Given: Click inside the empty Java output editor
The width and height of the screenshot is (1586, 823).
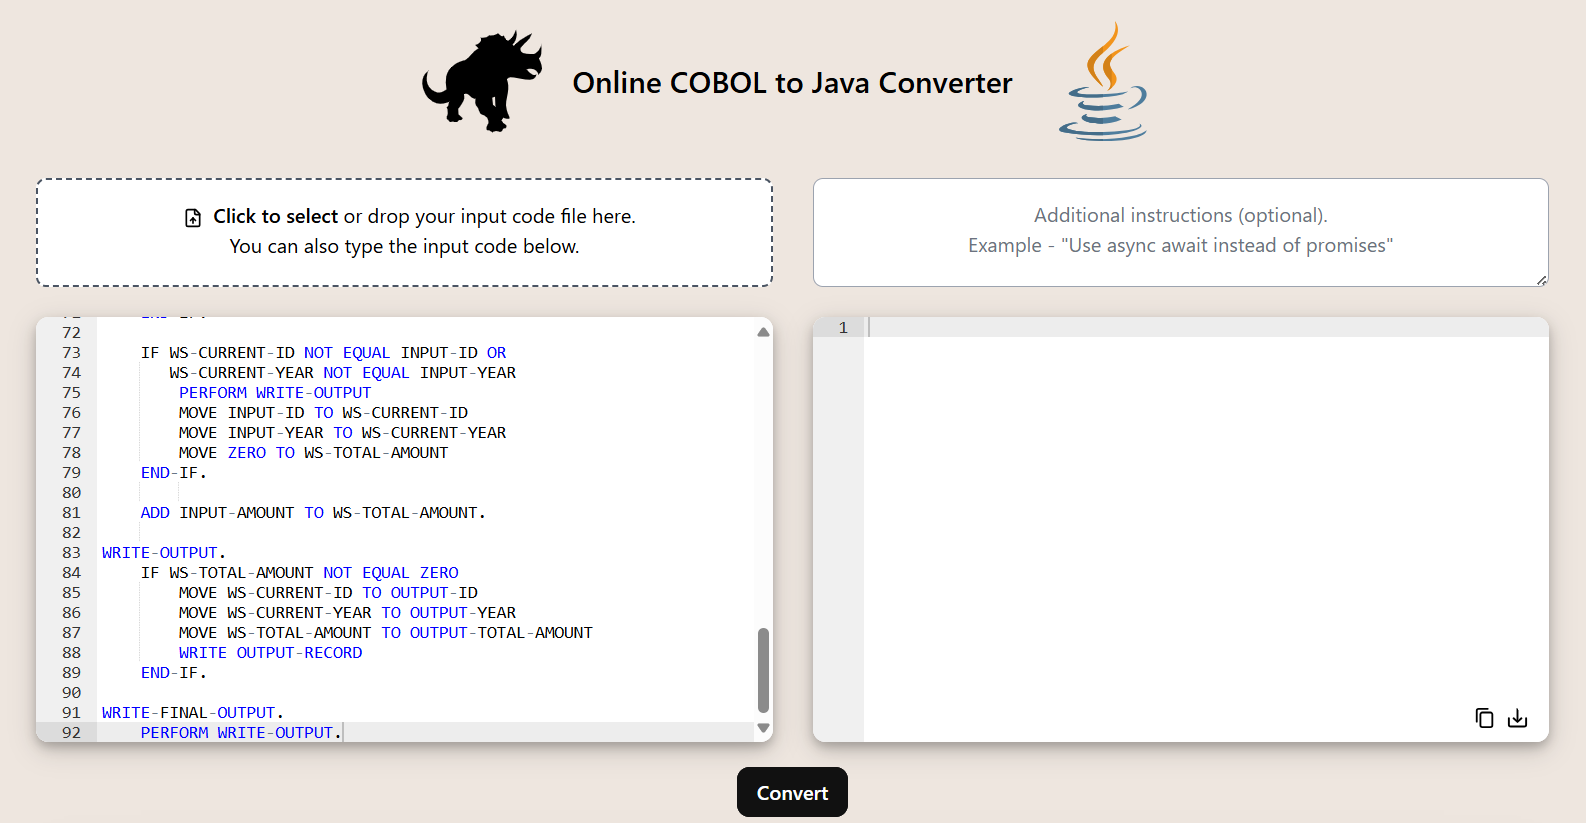Looking at the screenshot, I should (x=1206, y=529).
